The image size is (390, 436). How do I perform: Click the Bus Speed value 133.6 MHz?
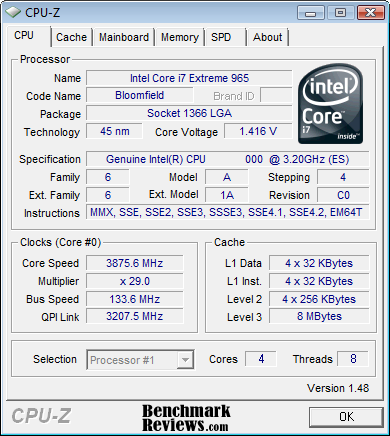(135, 299)
